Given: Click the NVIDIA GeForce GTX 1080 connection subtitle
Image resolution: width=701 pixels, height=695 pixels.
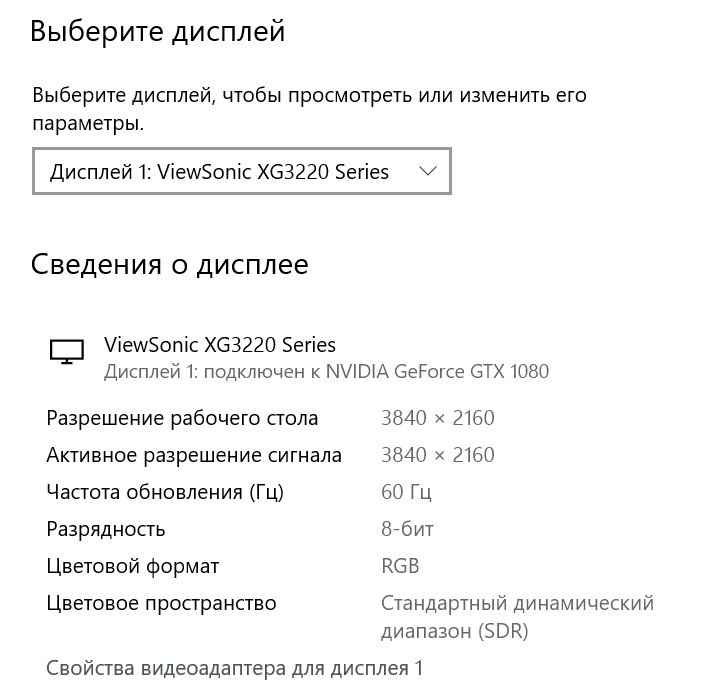Looking at the screenshot, I should (x=326, y=372).
